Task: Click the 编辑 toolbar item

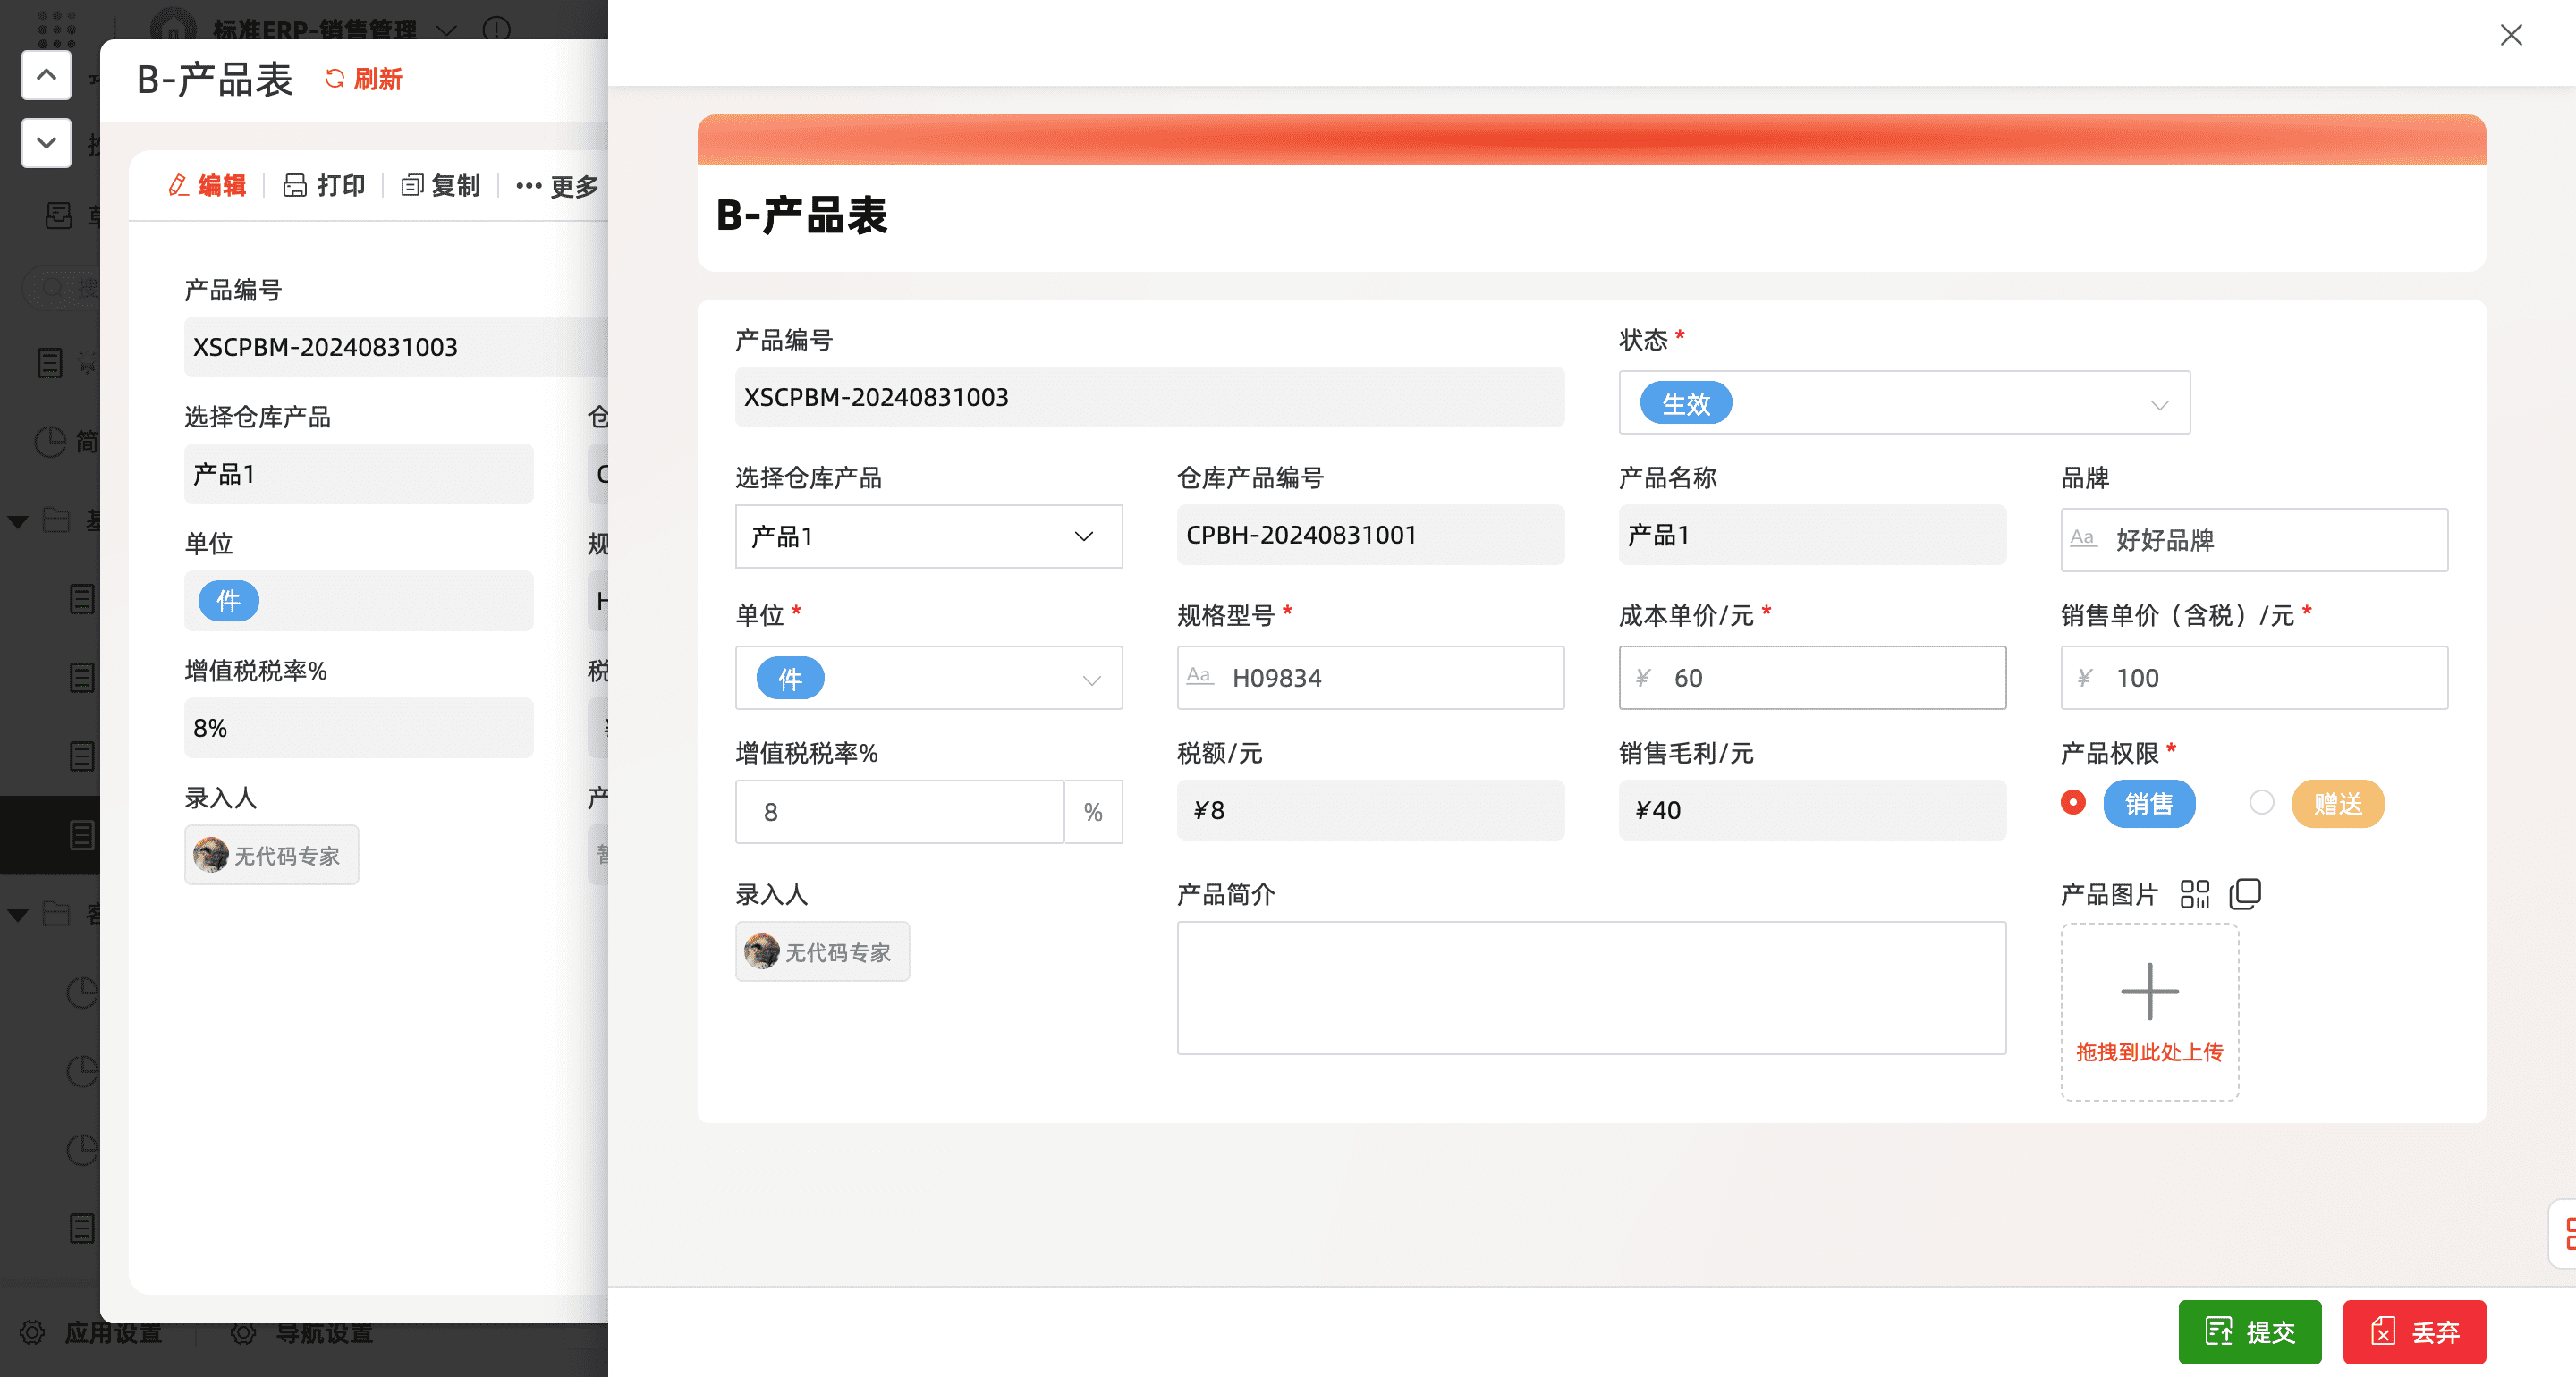Action: pos(208,186)
